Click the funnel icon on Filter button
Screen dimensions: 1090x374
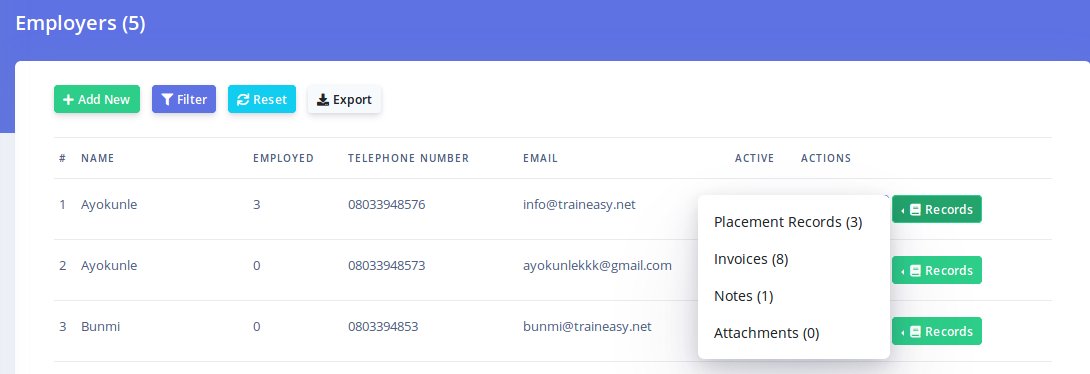click(x=167, y=99)
